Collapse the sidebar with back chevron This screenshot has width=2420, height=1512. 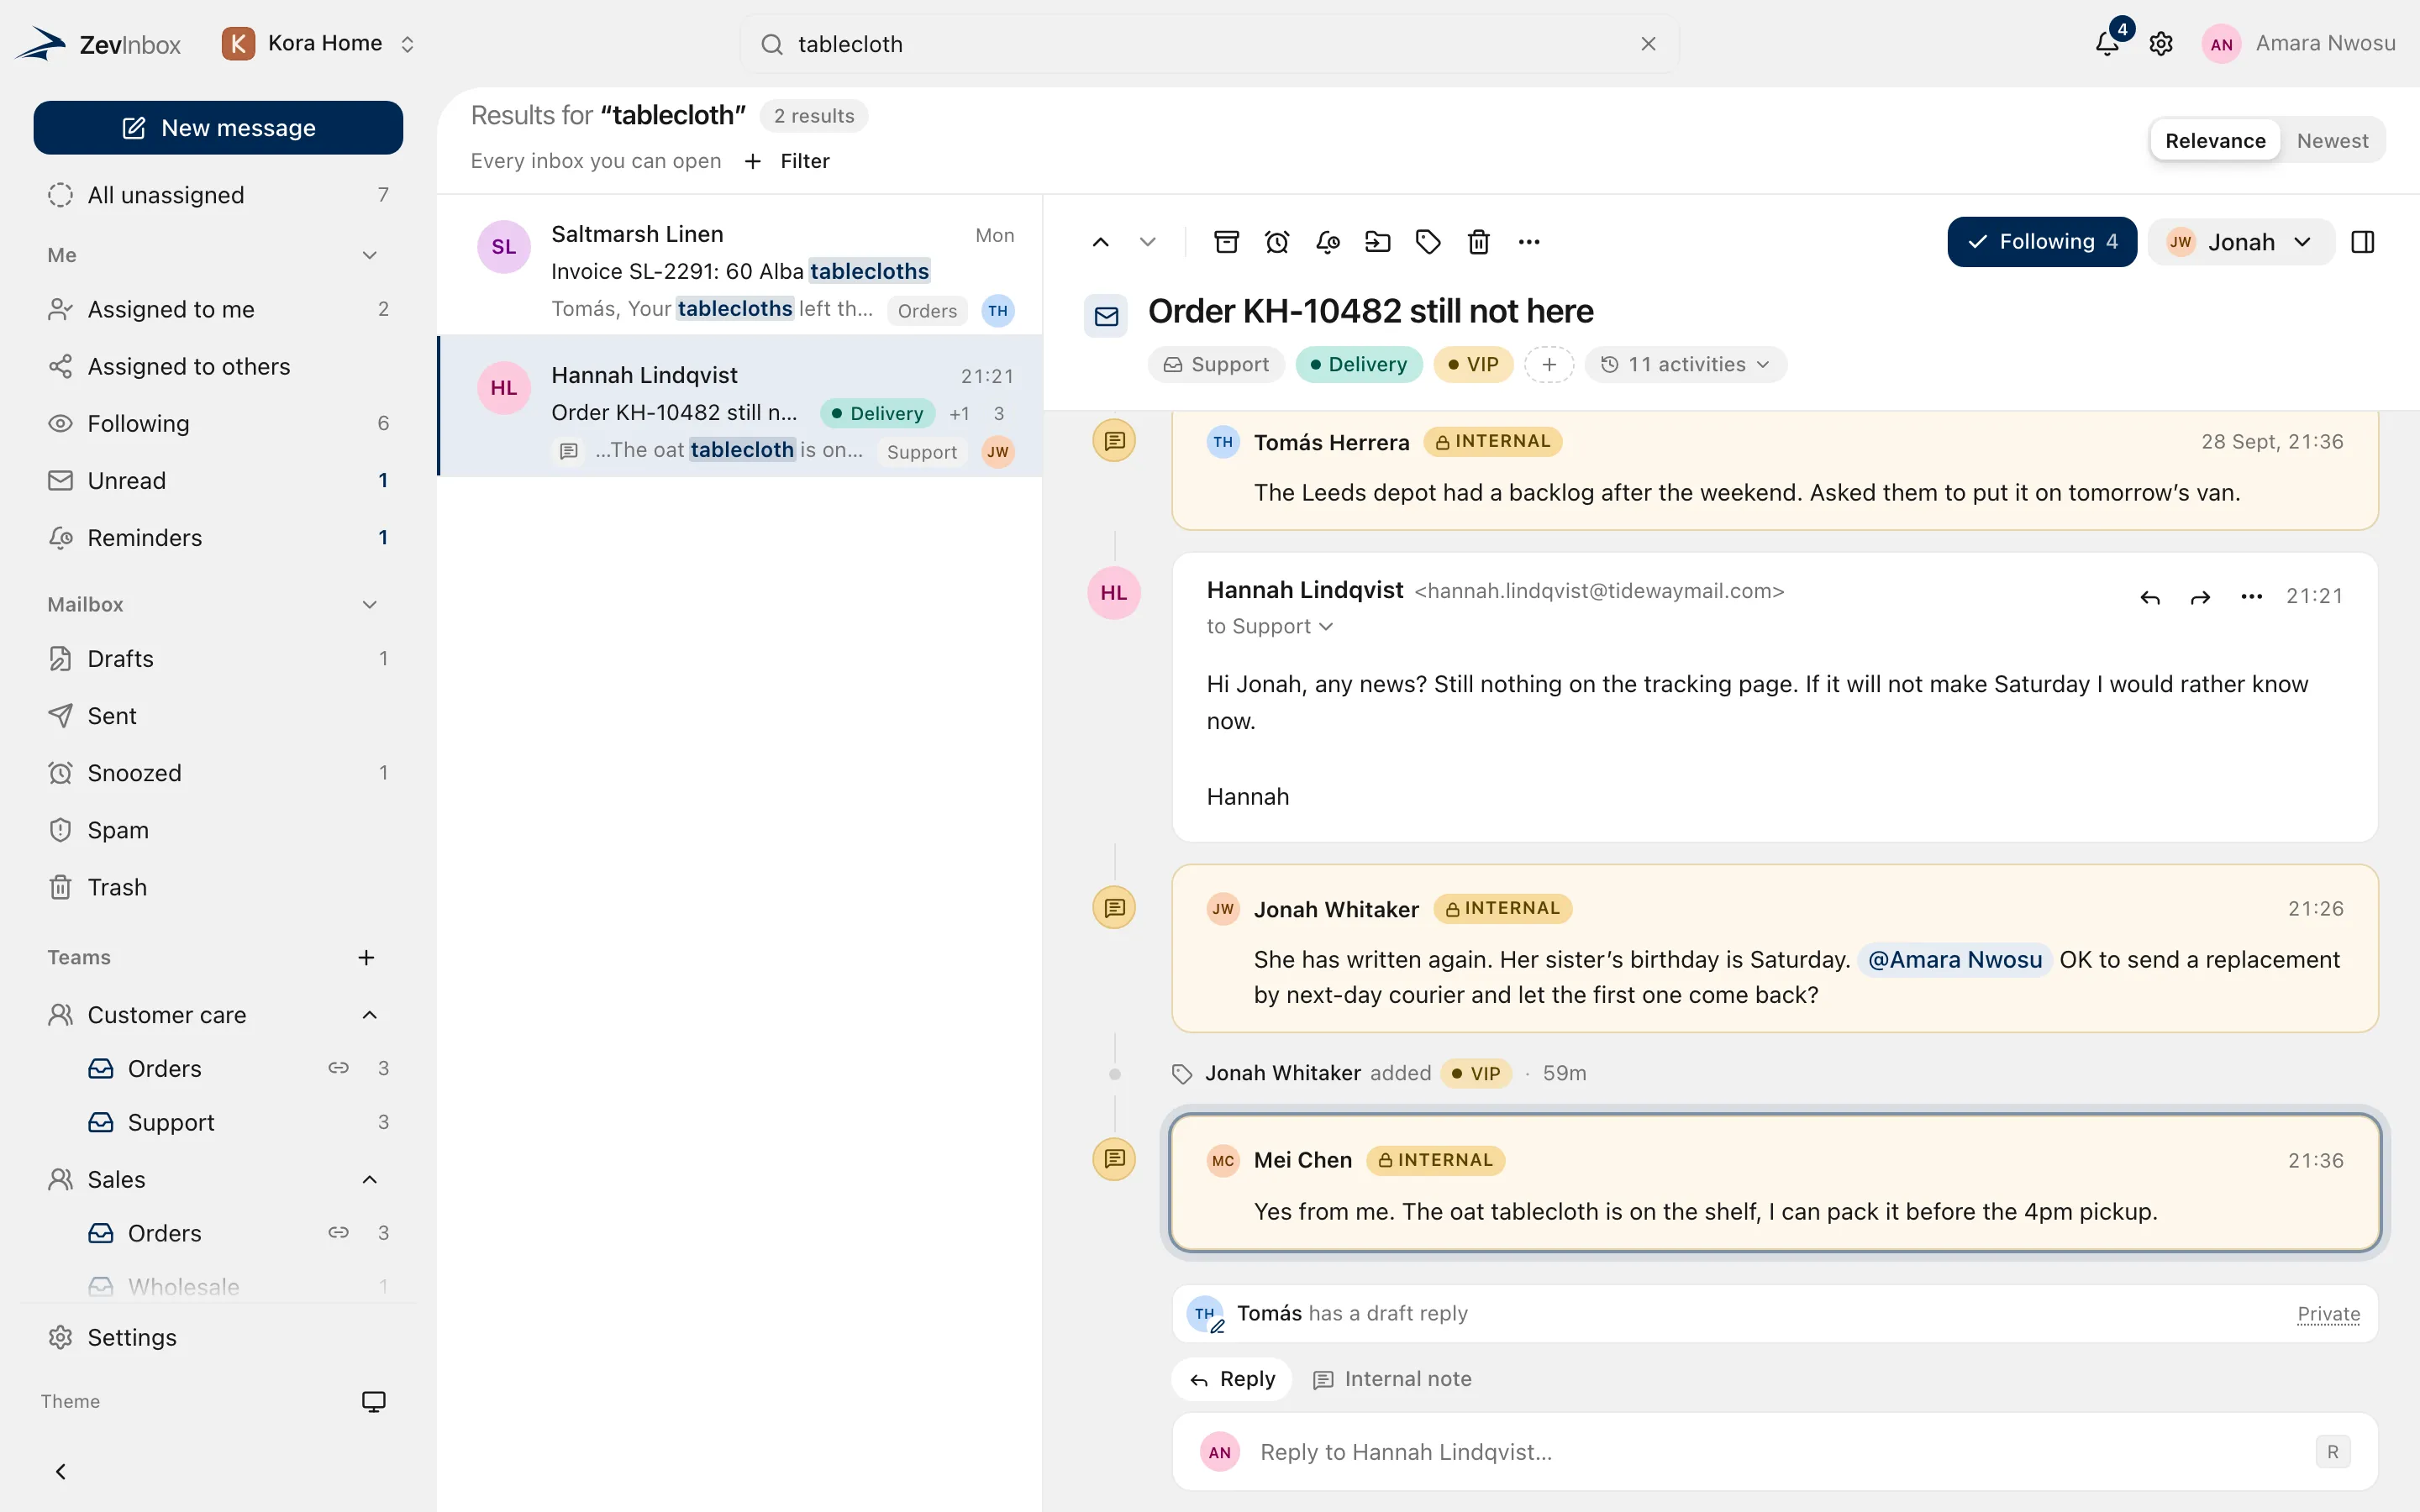61,1471
